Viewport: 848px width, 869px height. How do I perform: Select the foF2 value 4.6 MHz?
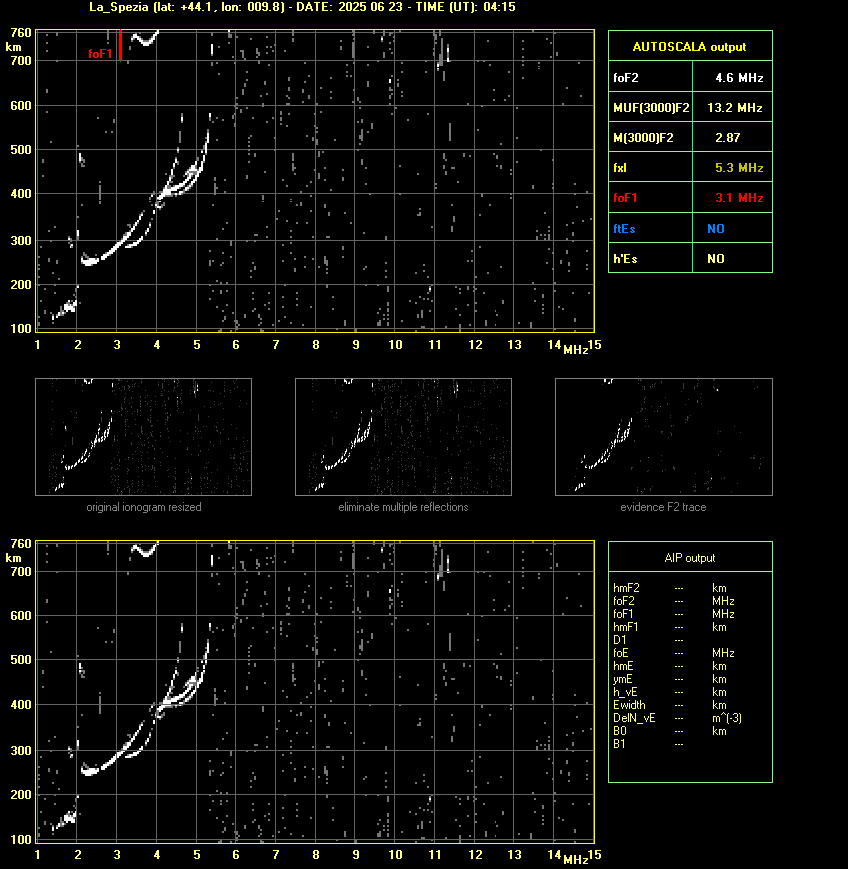tap(739, 78)
